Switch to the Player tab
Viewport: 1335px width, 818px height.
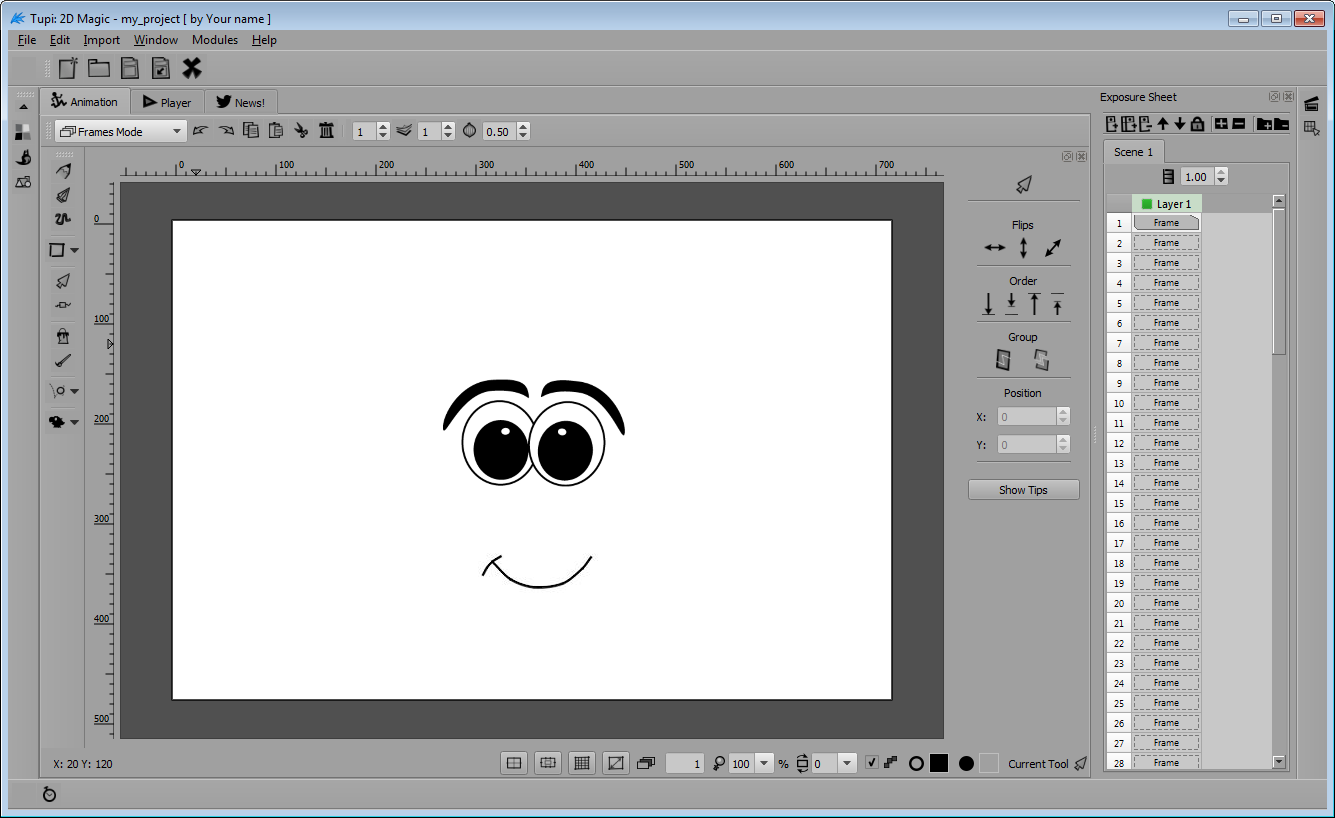(x=167, y=102)
